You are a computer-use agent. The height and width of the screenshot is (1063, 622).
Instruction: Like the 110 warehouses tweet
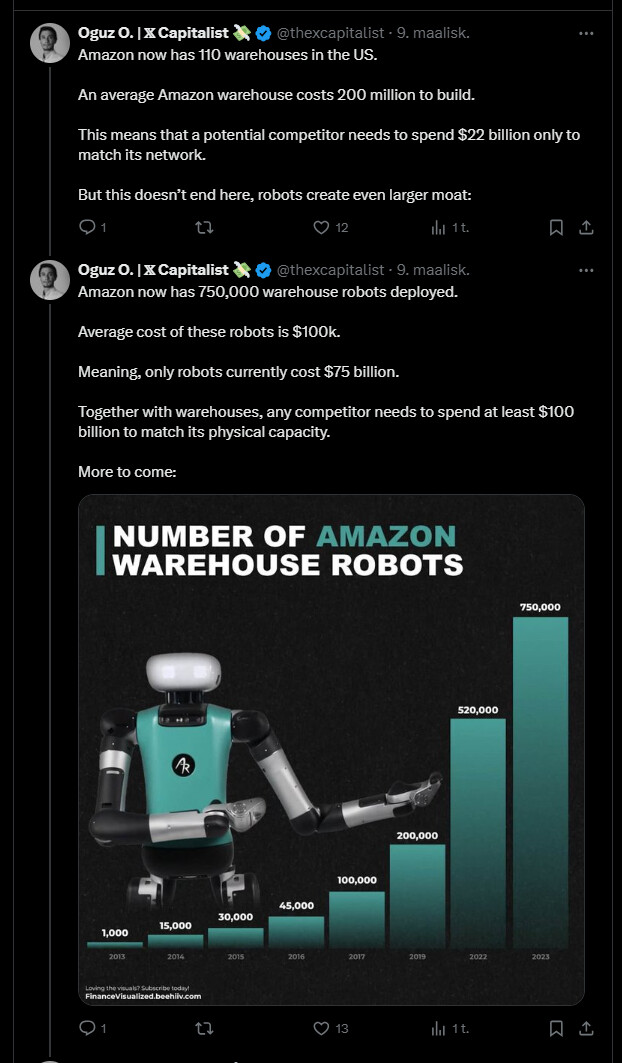coord(322,227)
